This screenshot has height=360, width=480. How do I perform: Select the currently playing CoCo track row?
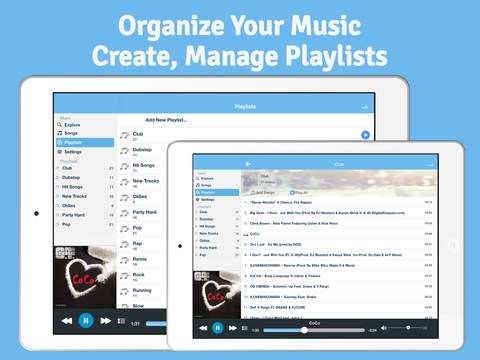pos(338,234)
